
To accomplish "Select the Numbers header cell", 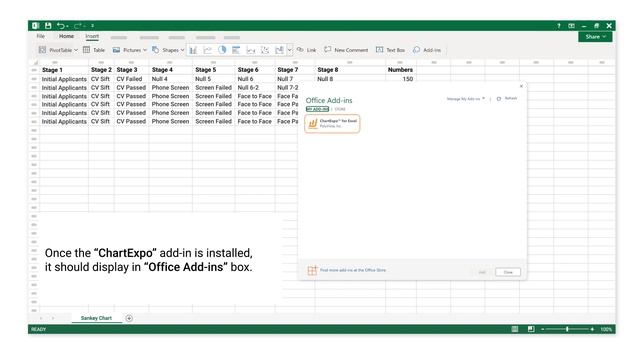I will pyautogui.click(x=401, y=70).
